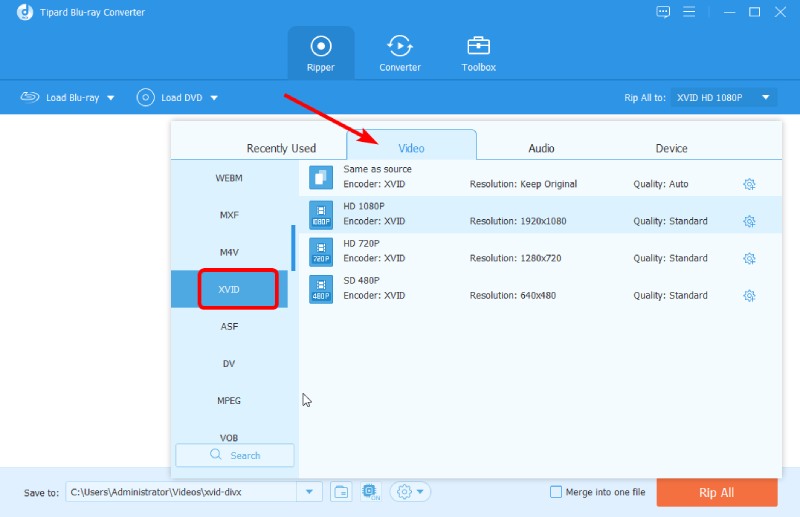Switch to the Audio format tab

click(541, 148)
